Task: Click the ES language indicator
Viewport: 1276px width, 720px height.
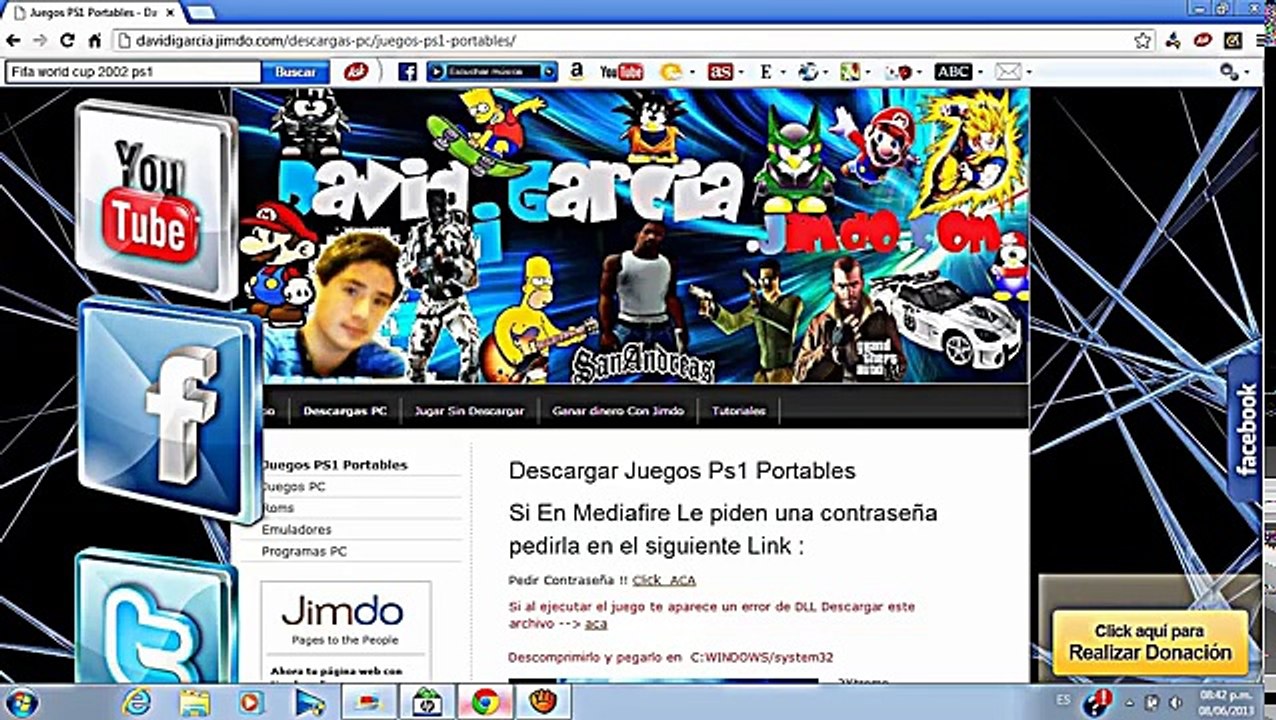Action: 1063,701
